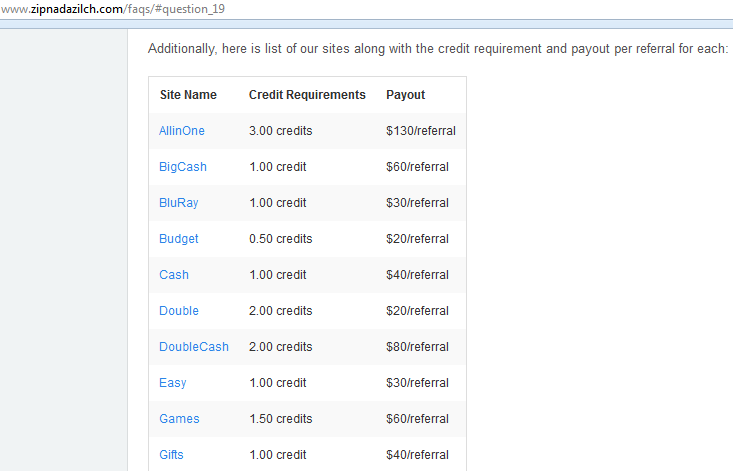Click the Payout column header
Screen dimensions: 733x471
click(405, 95)
